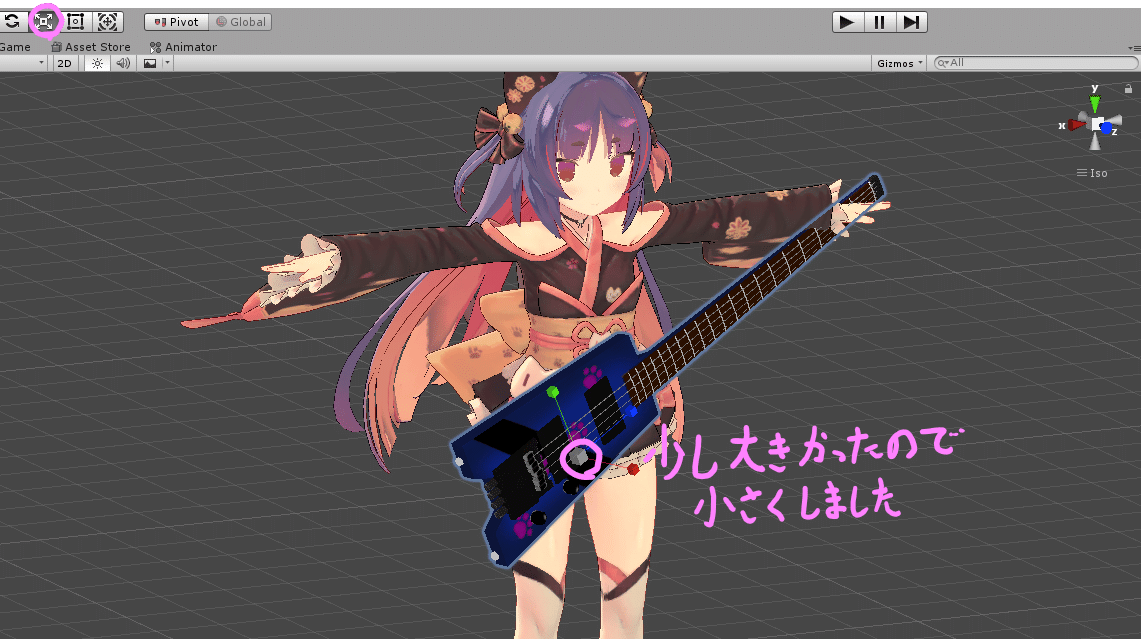Select the combined Move-Rotate-Scale tool
Viewport: 1141px width, 639px height.
(x=107, y=22)
